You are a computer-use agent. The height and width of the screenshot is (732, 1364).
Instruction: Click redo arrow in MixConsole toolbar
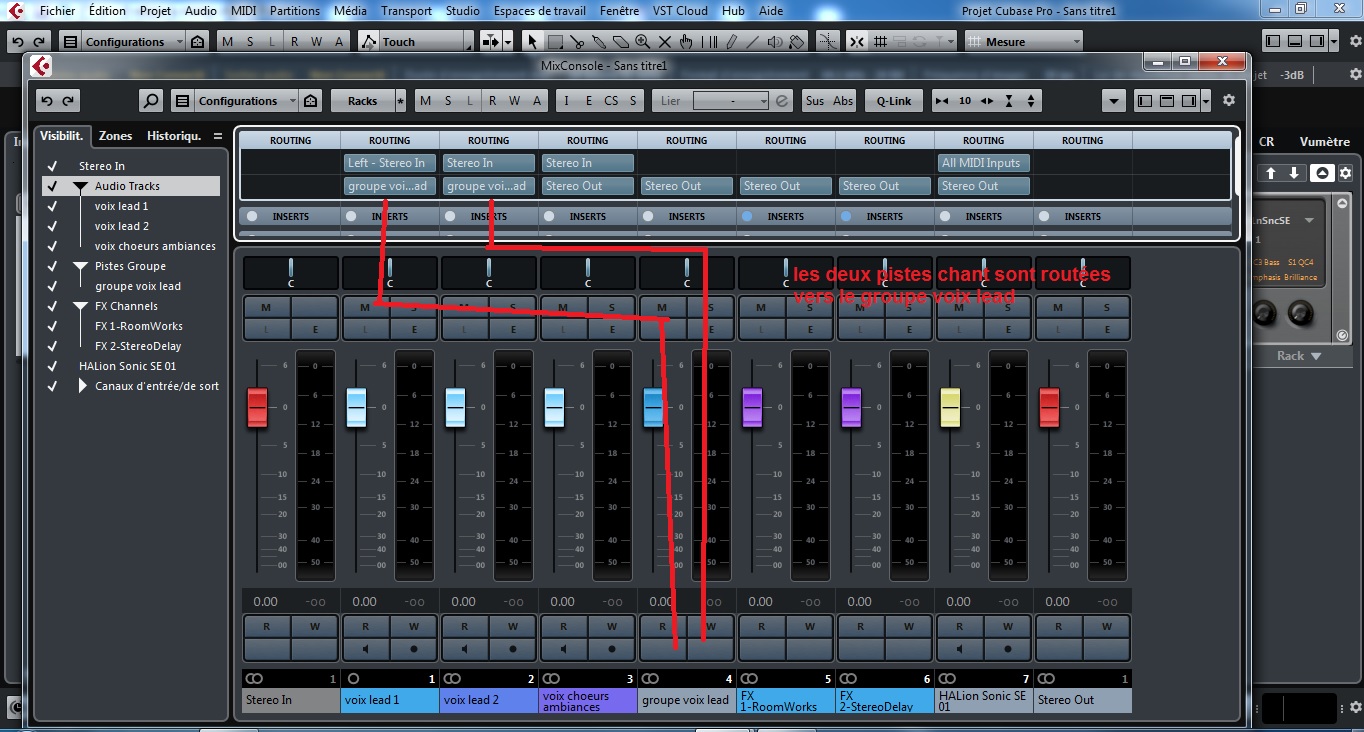70,101
